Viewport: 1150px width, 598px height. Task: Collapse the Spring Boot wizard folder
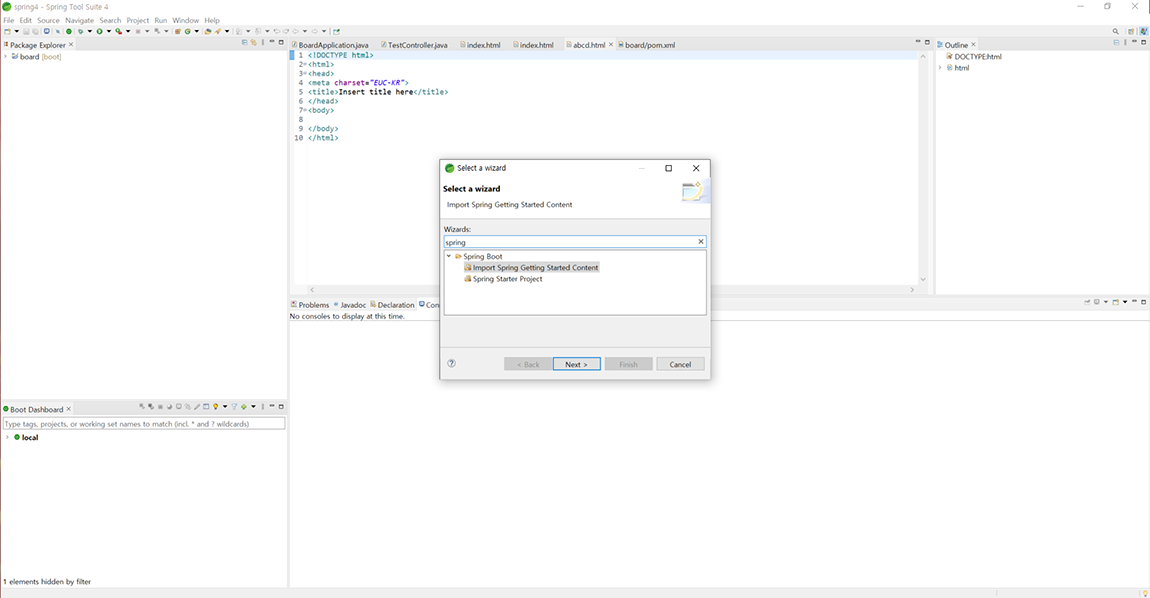[x=449, y=256]
